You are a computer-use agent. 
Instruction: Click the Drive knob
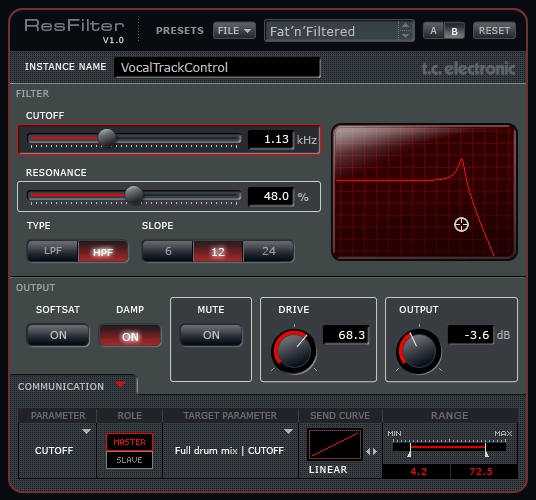coord(294,351)
